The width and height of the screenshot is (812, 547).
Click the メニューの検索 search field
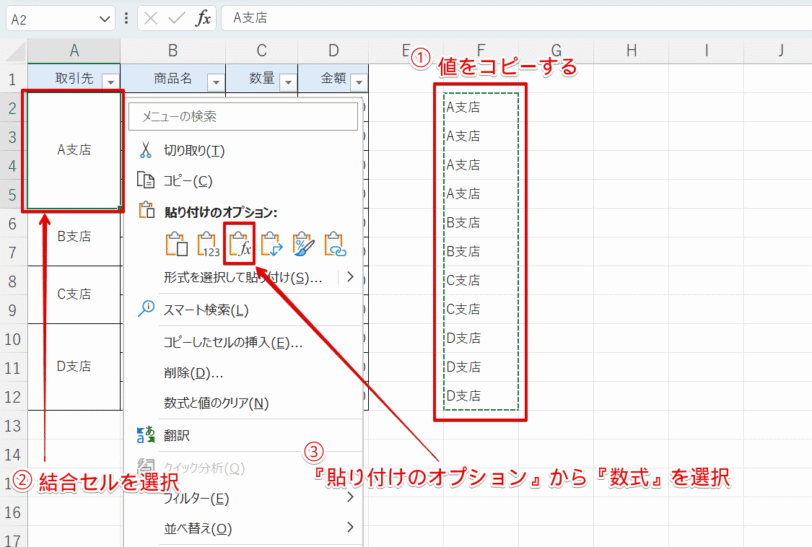243,116
